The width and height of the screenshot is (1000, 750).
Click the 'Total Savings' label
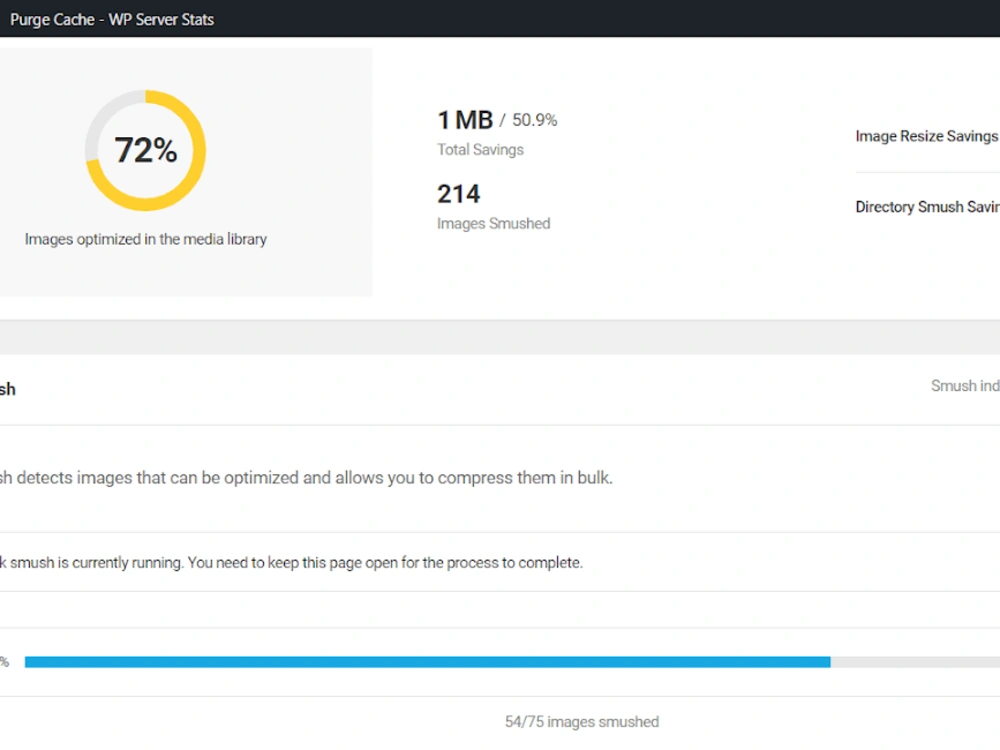(x=480, y=149)
